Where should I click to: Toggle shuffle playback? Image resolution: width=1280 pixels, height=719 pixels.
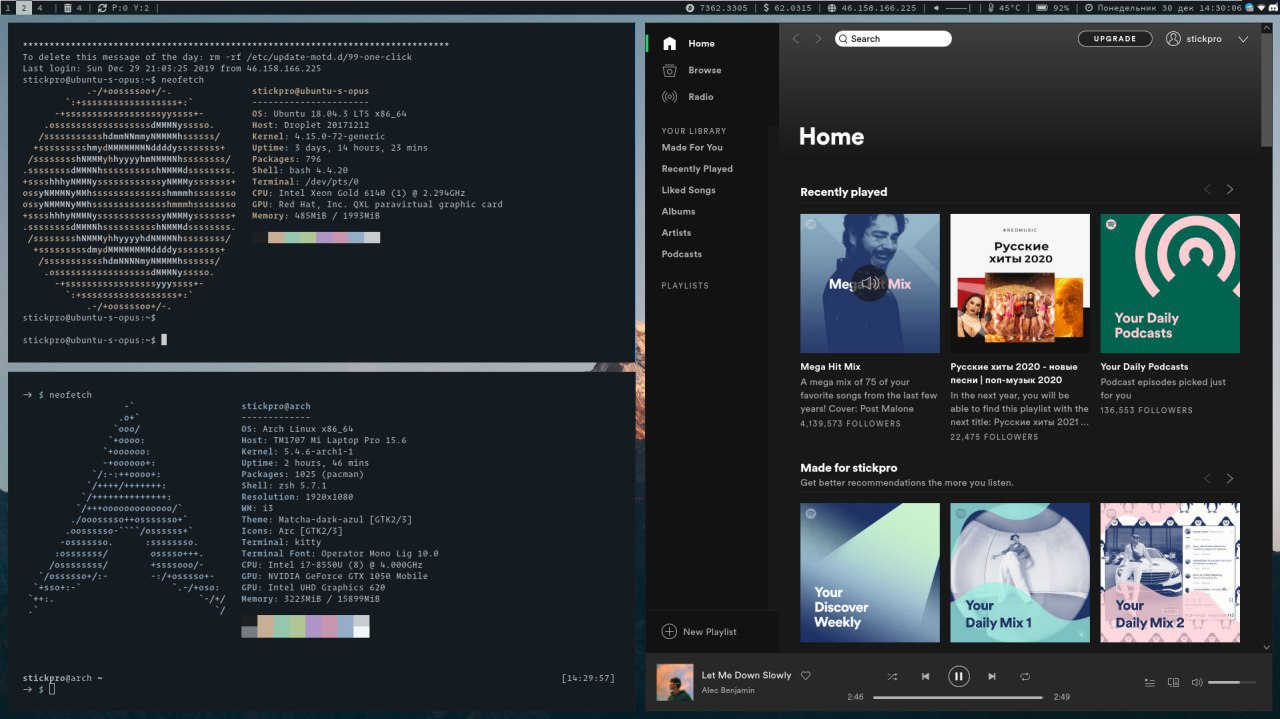click(x=892, y=677)
